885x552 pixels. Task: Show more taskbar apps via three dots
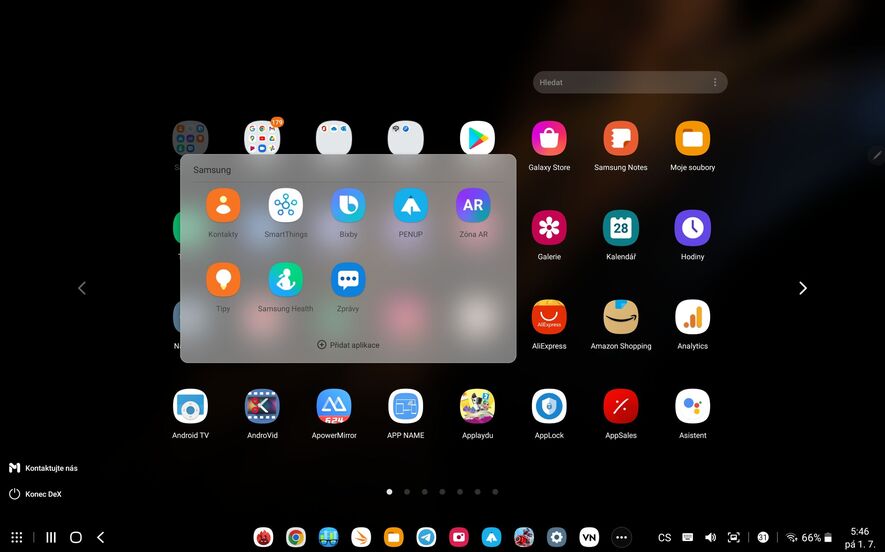click(621, 537)
